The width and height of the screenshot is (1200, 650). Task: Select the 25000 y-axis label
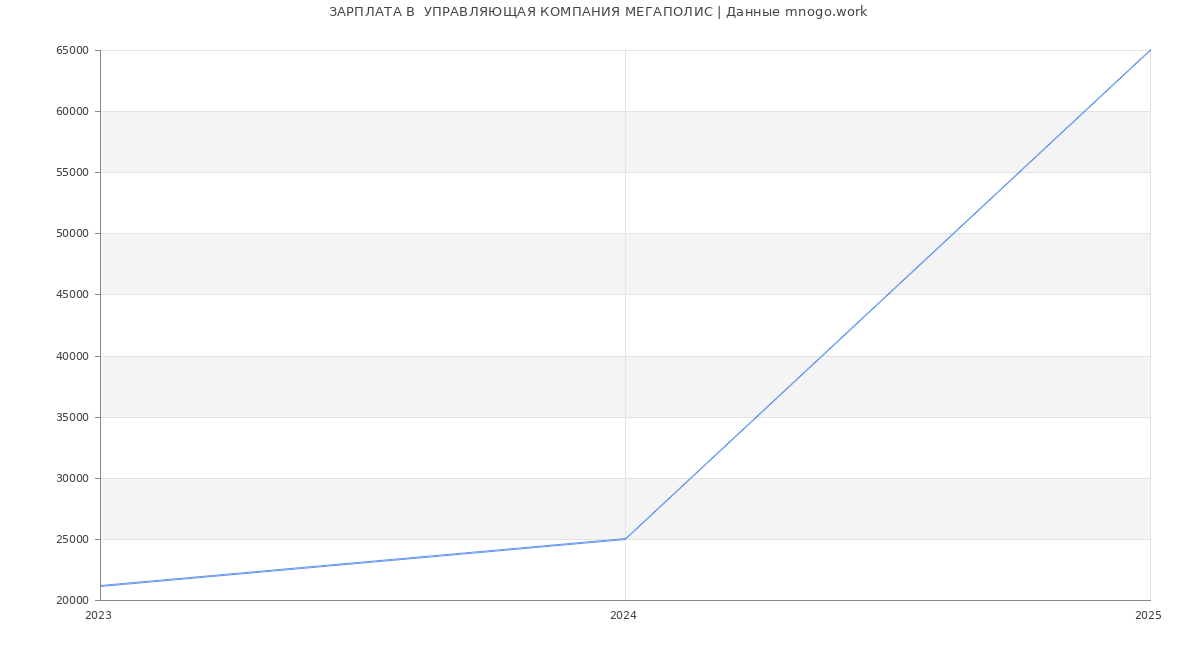[x=72, y=539]
